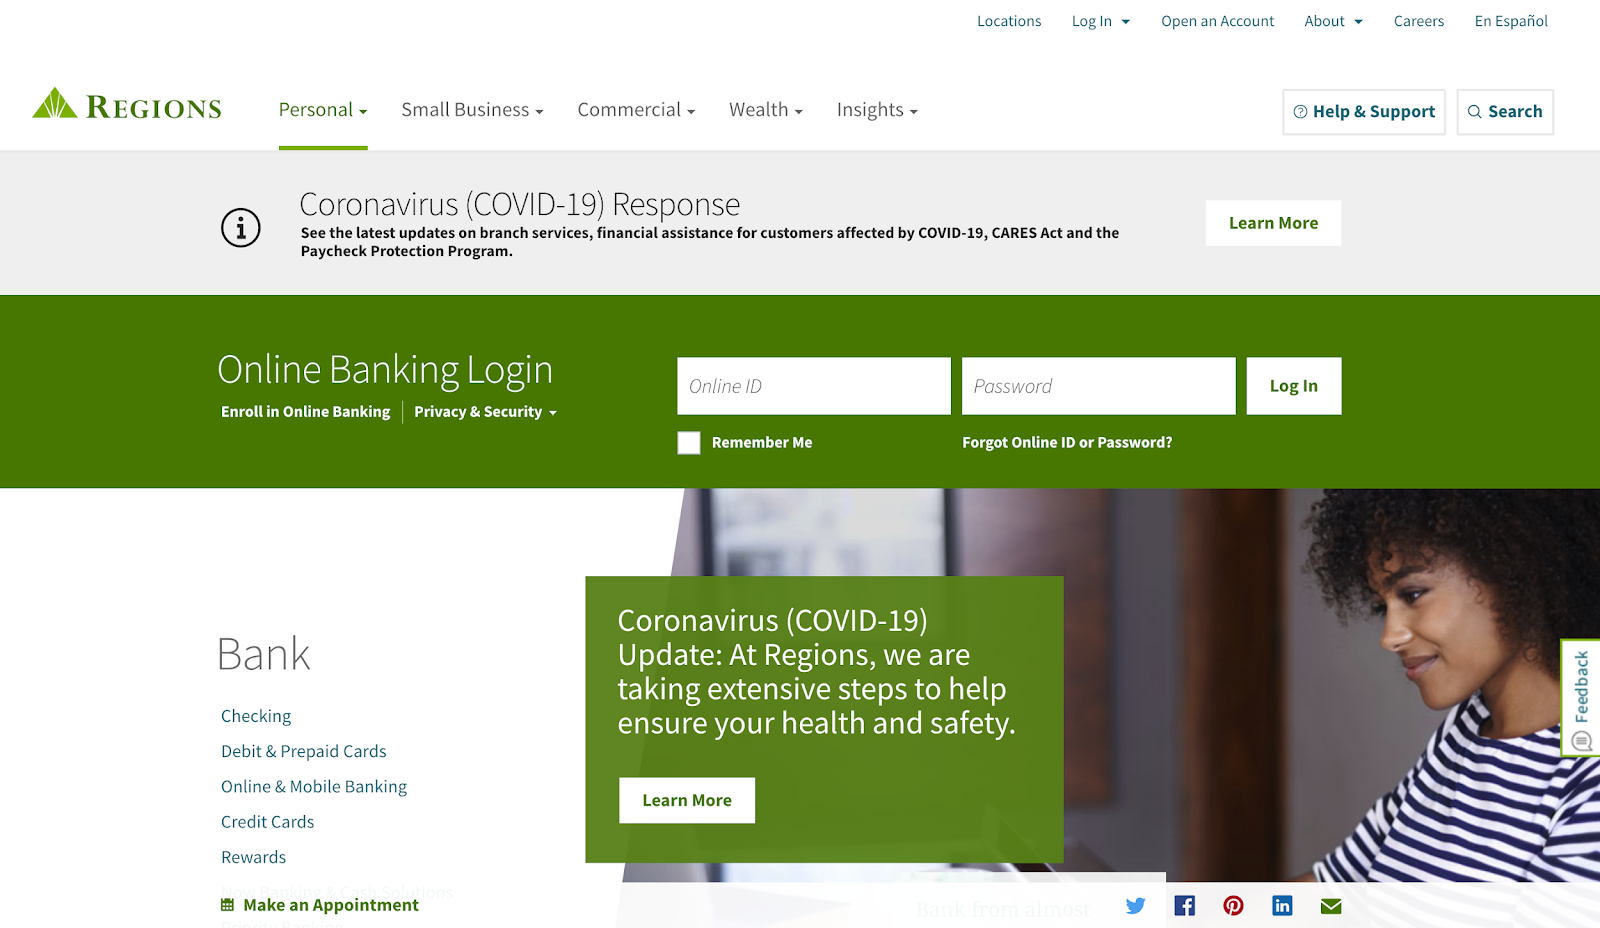Click the COVID-19 info circle icon
The image size is (1600, 928).
click(x=241, y=228)
